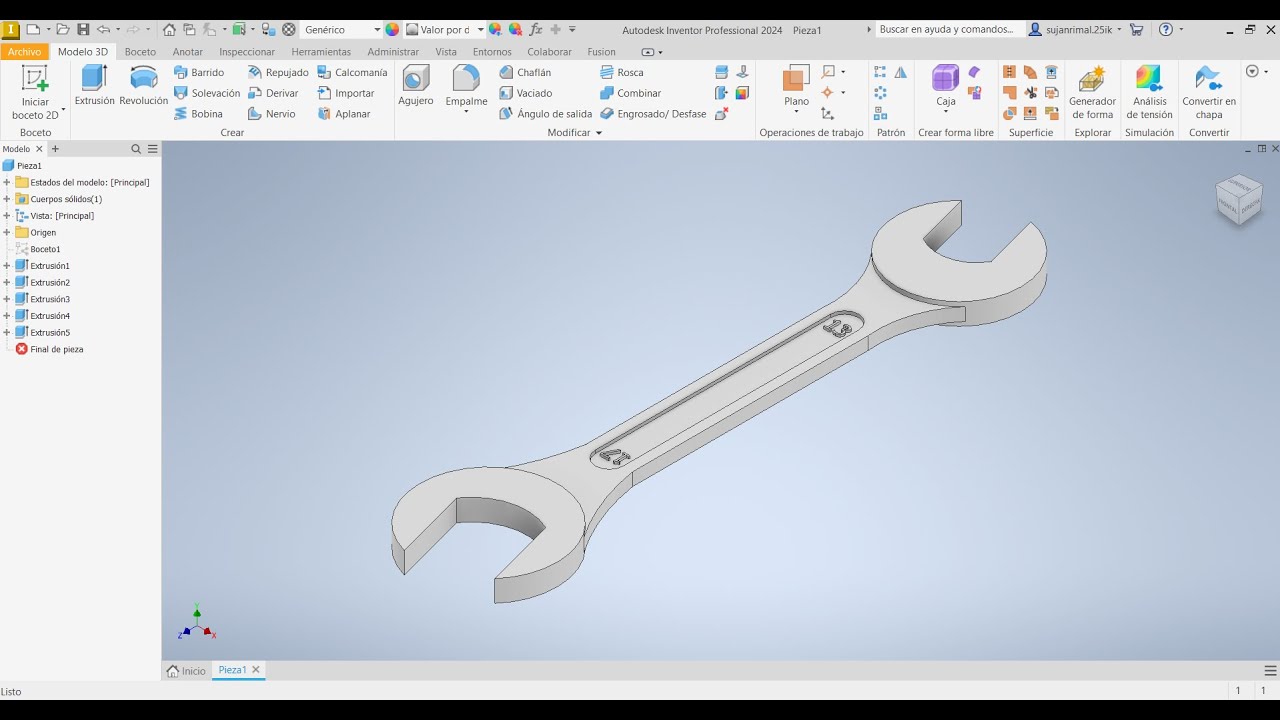
Task: Click Convertir en chapa
Action: click(x=1209, y=93)
